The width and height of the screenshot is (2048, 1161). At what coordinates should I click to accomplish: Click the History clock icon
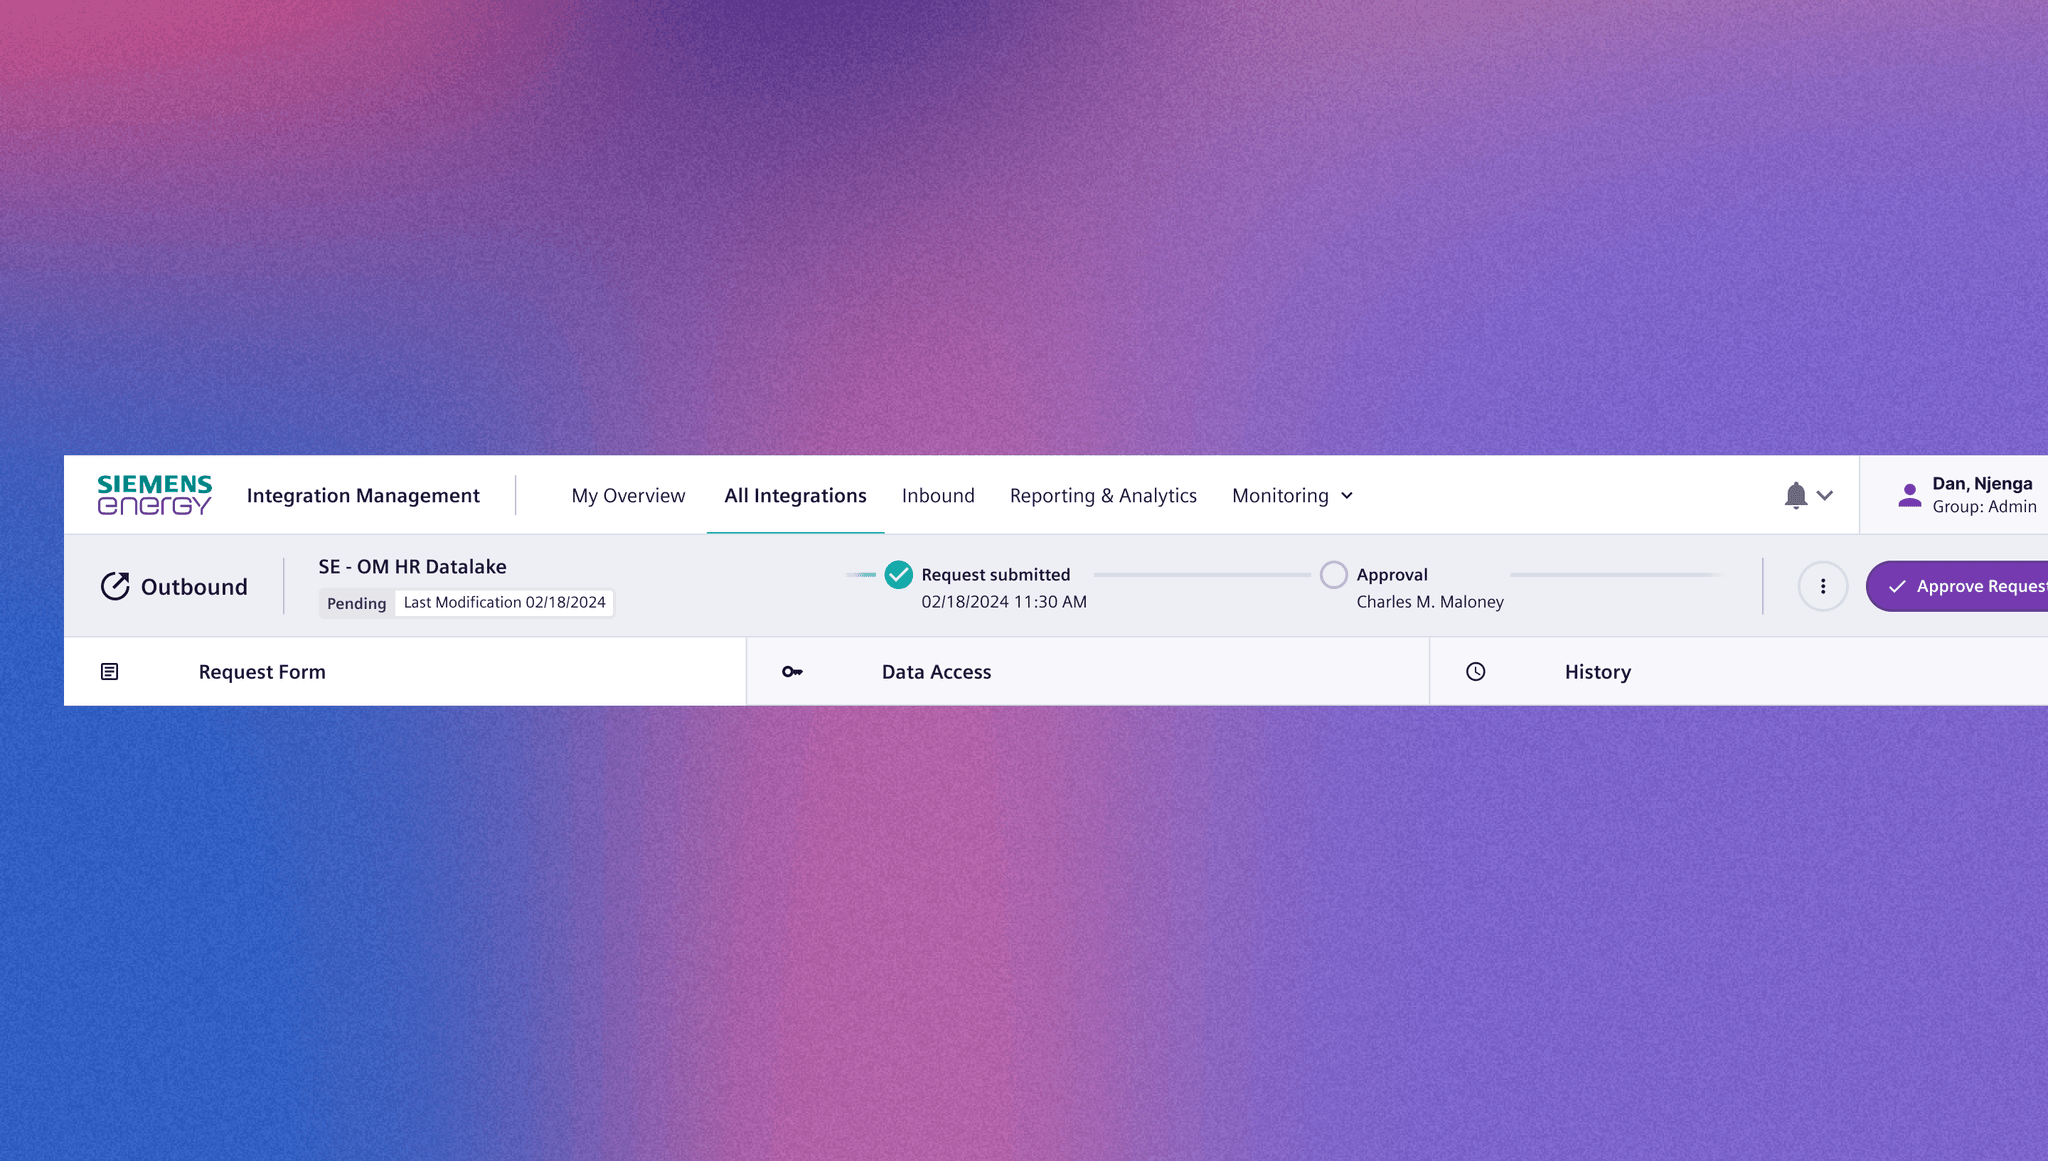(x=1475, y=672)
